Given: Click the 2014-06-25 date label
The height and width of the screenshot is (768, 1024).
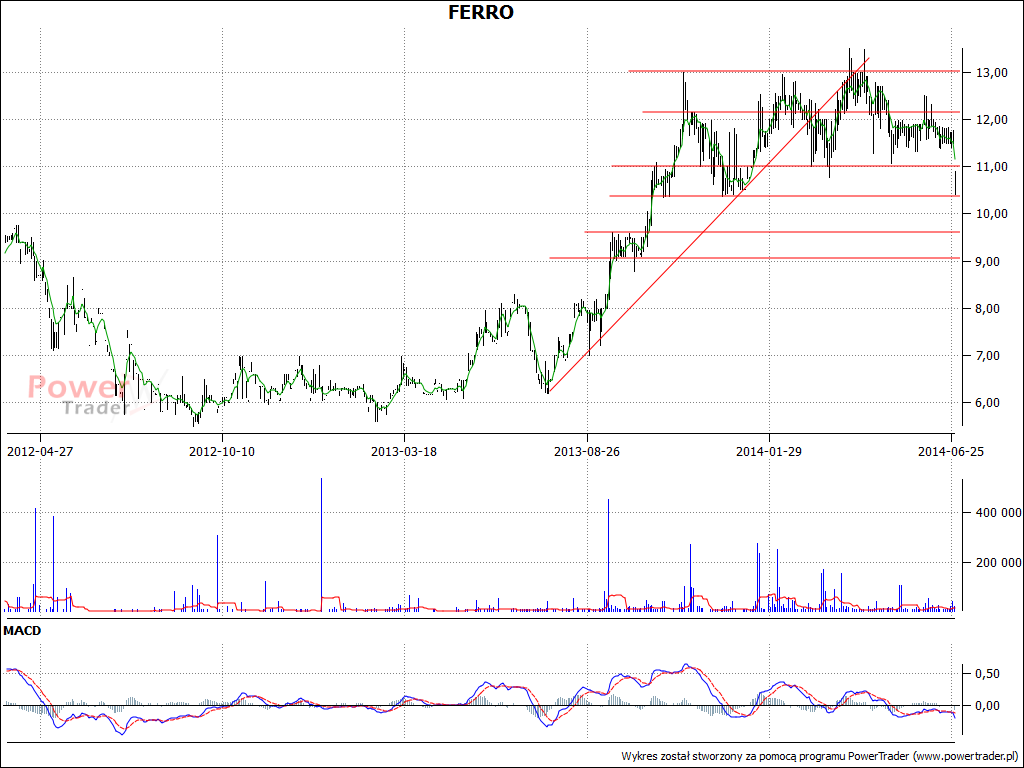Looking at the screenshot, I should tap(952, 451).
